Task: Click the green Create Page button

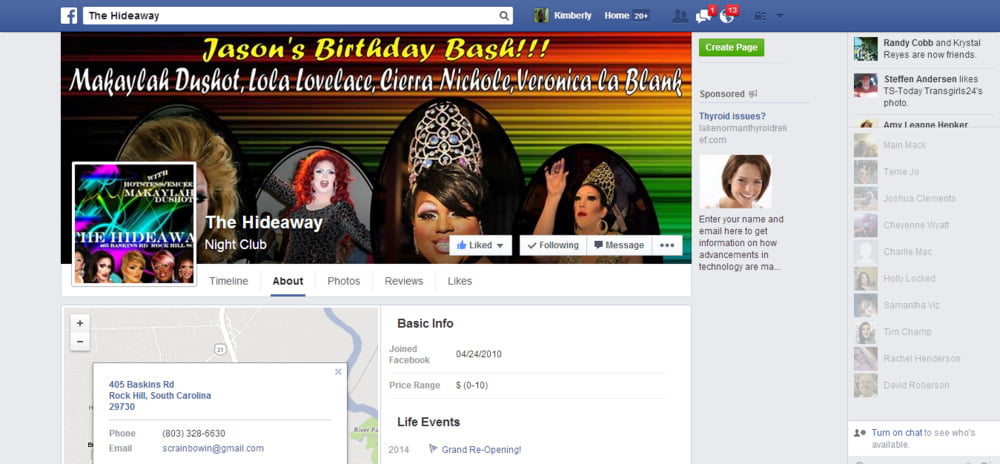Action: (731, 47)
